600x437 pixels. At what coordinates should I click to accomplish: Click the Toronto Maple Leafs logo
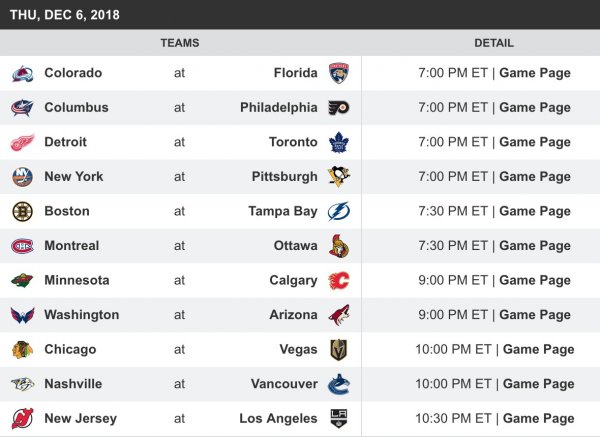click(x=339, y=142)
